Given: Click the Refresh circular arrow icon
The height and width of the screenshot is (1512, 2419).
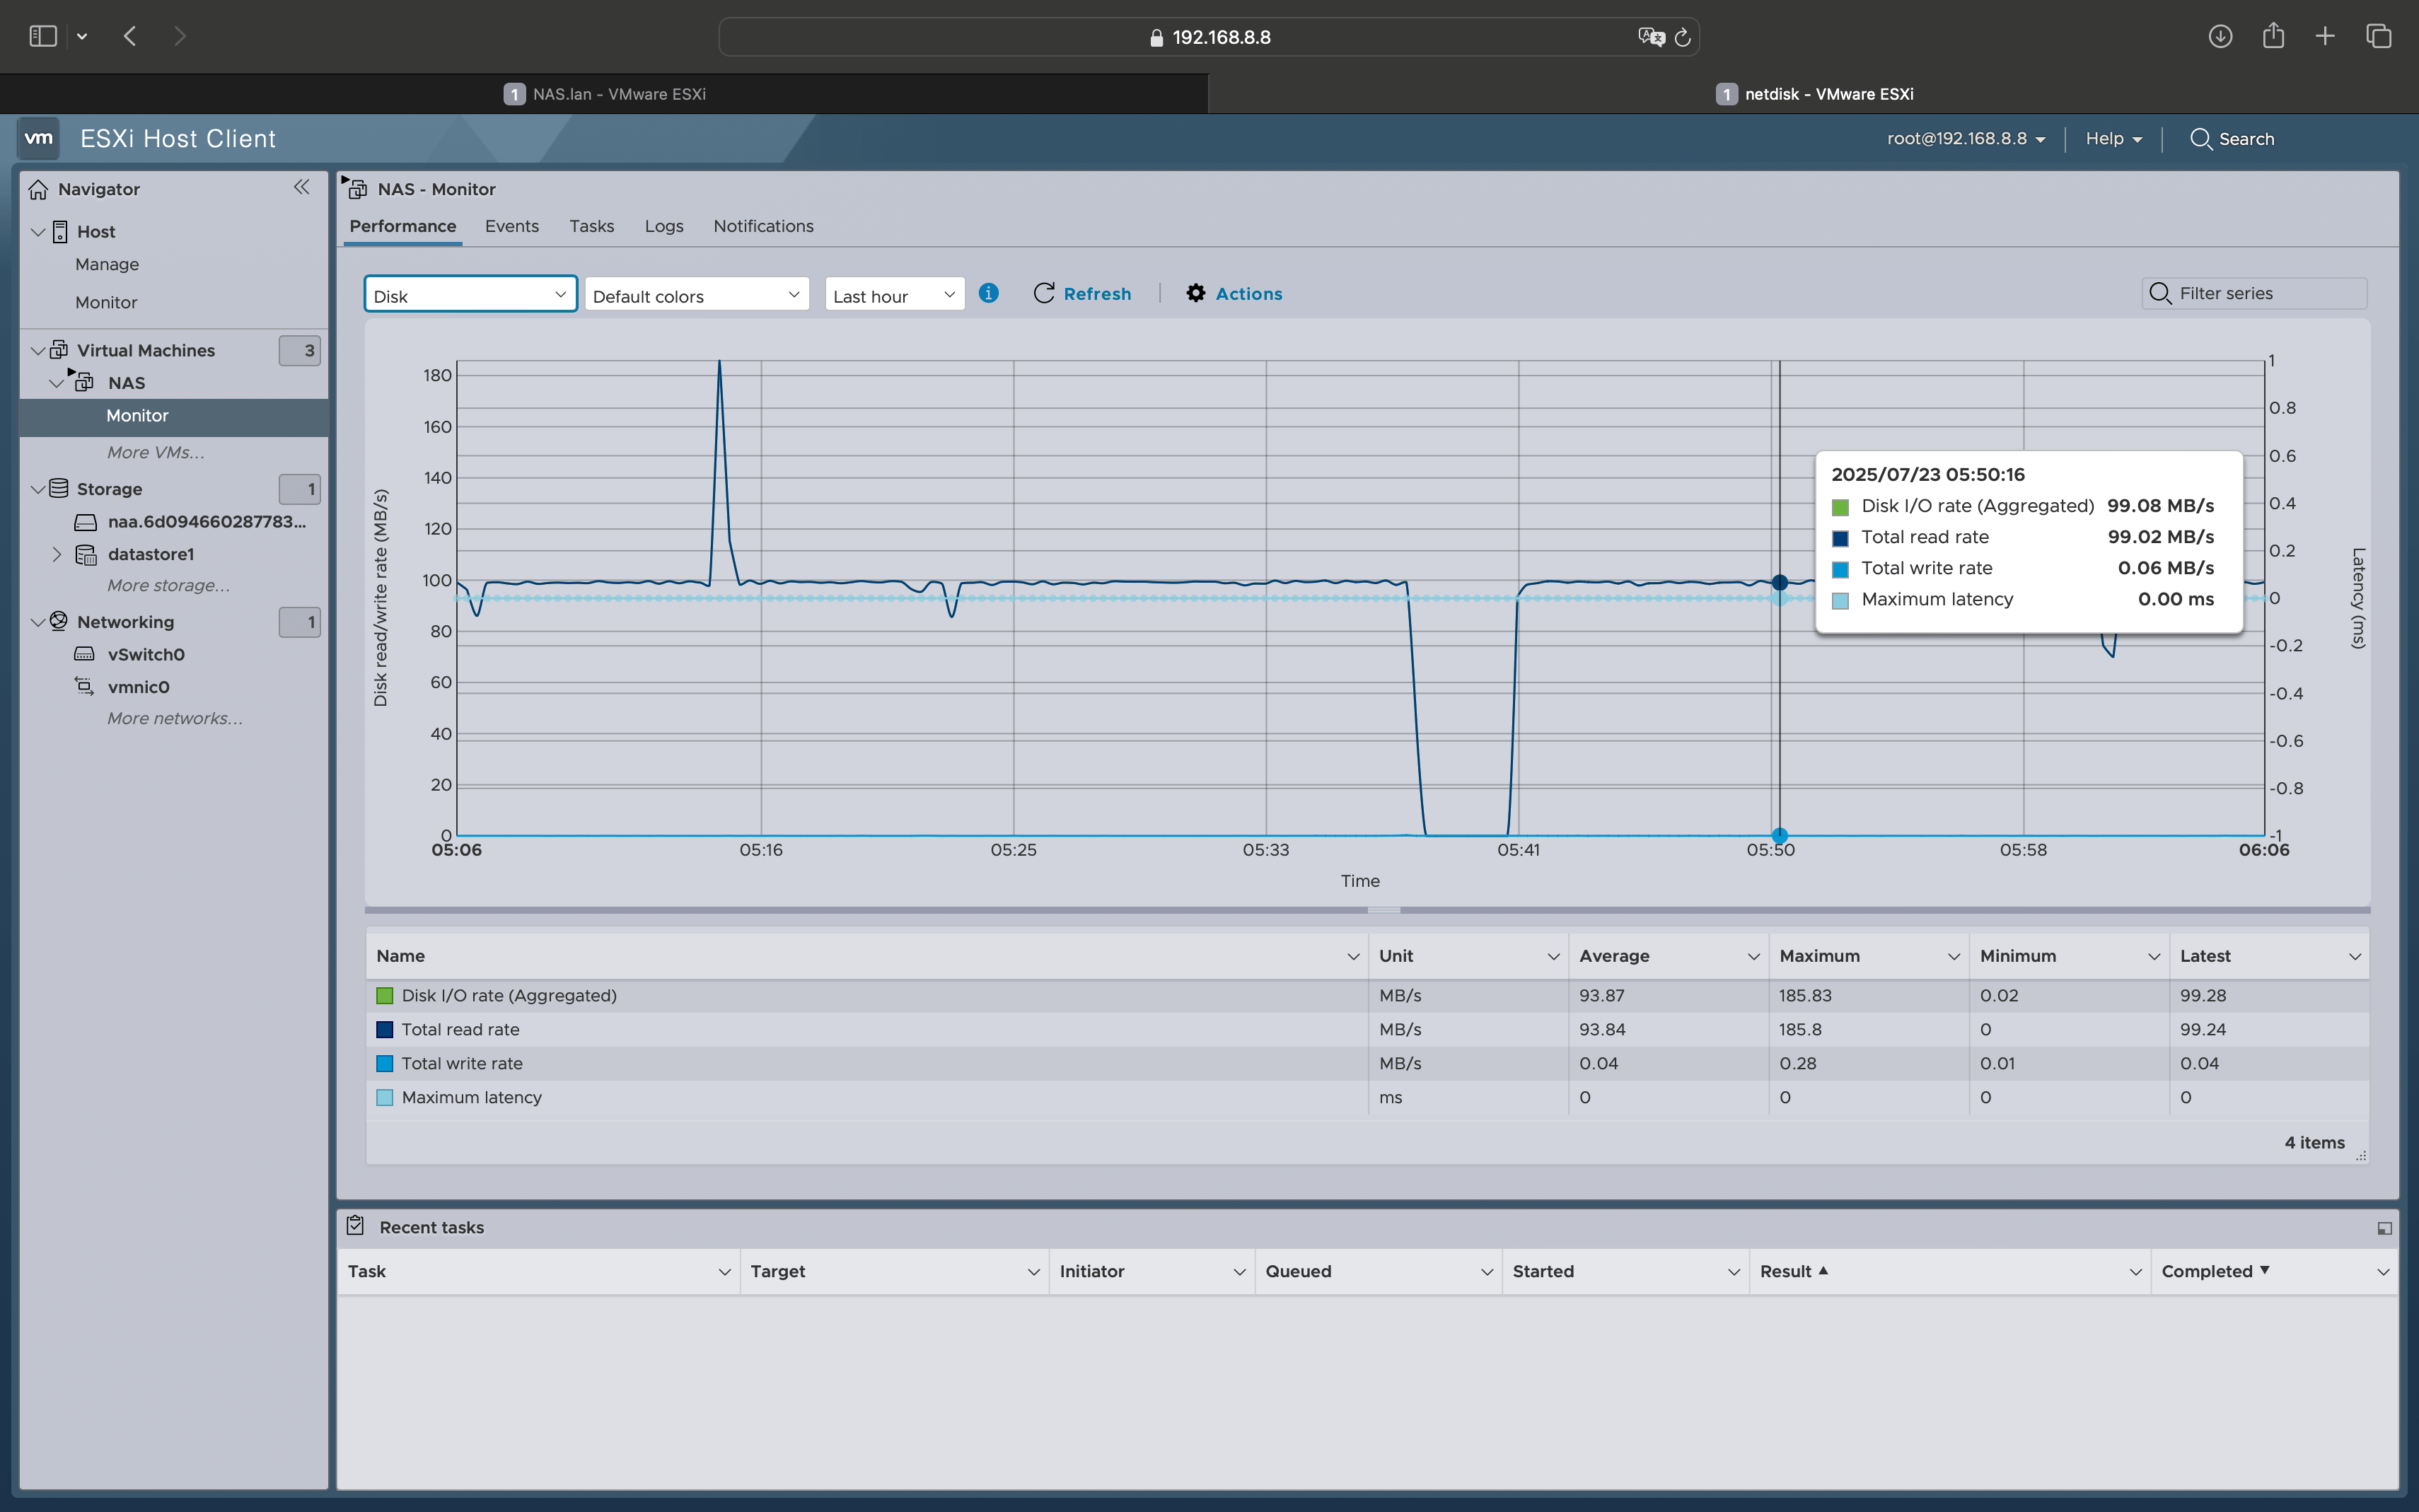Looking at the screenshot, I should pos(1043,293).
